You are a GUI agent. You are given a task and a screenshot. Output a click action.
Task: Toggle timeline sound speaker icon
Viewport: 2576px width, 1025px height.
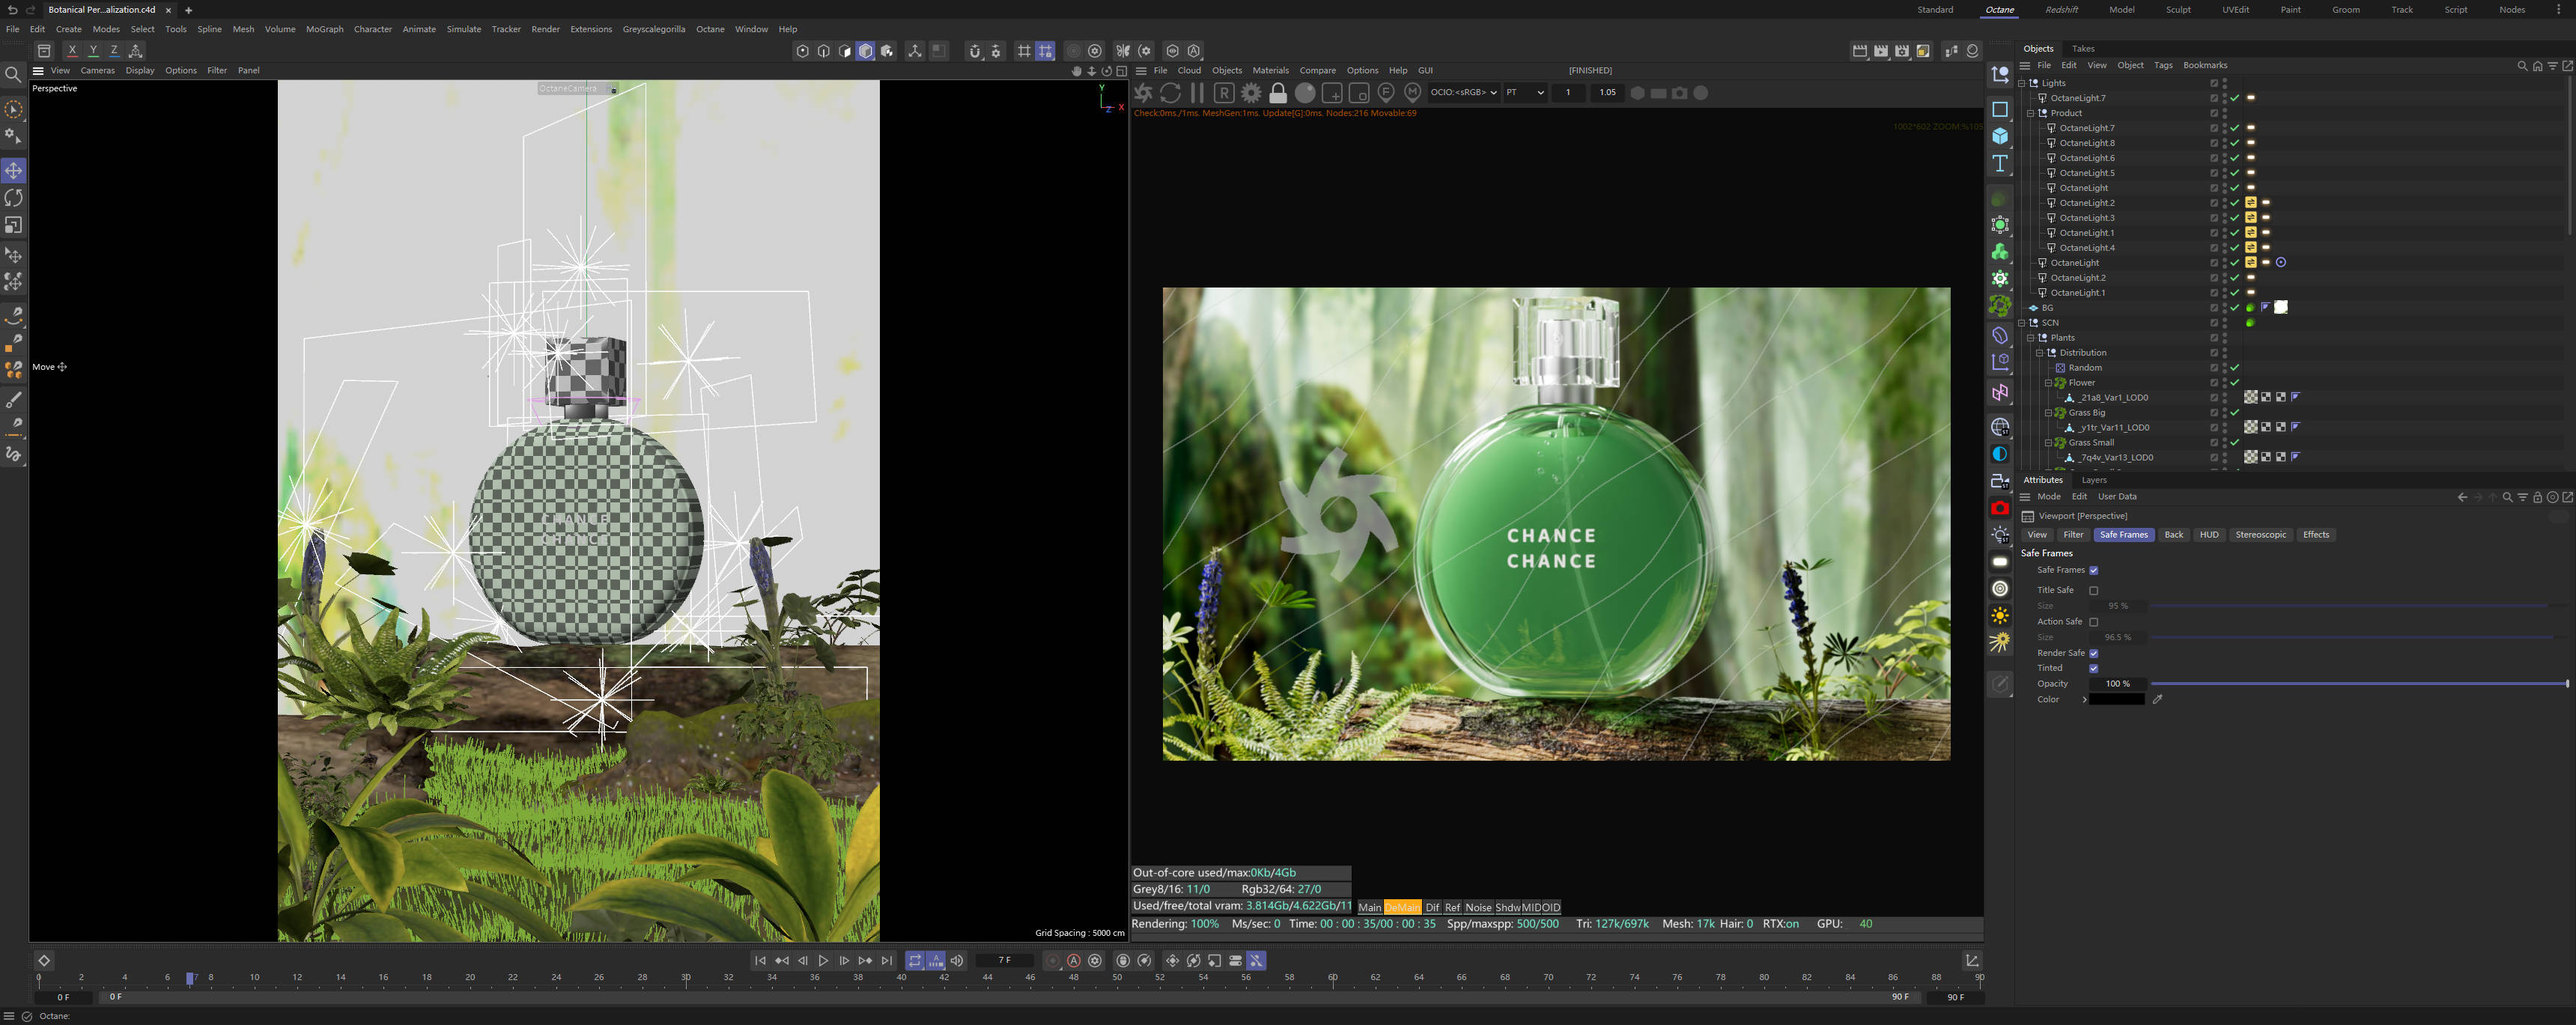pyautogui.click(x=957, y=961)
